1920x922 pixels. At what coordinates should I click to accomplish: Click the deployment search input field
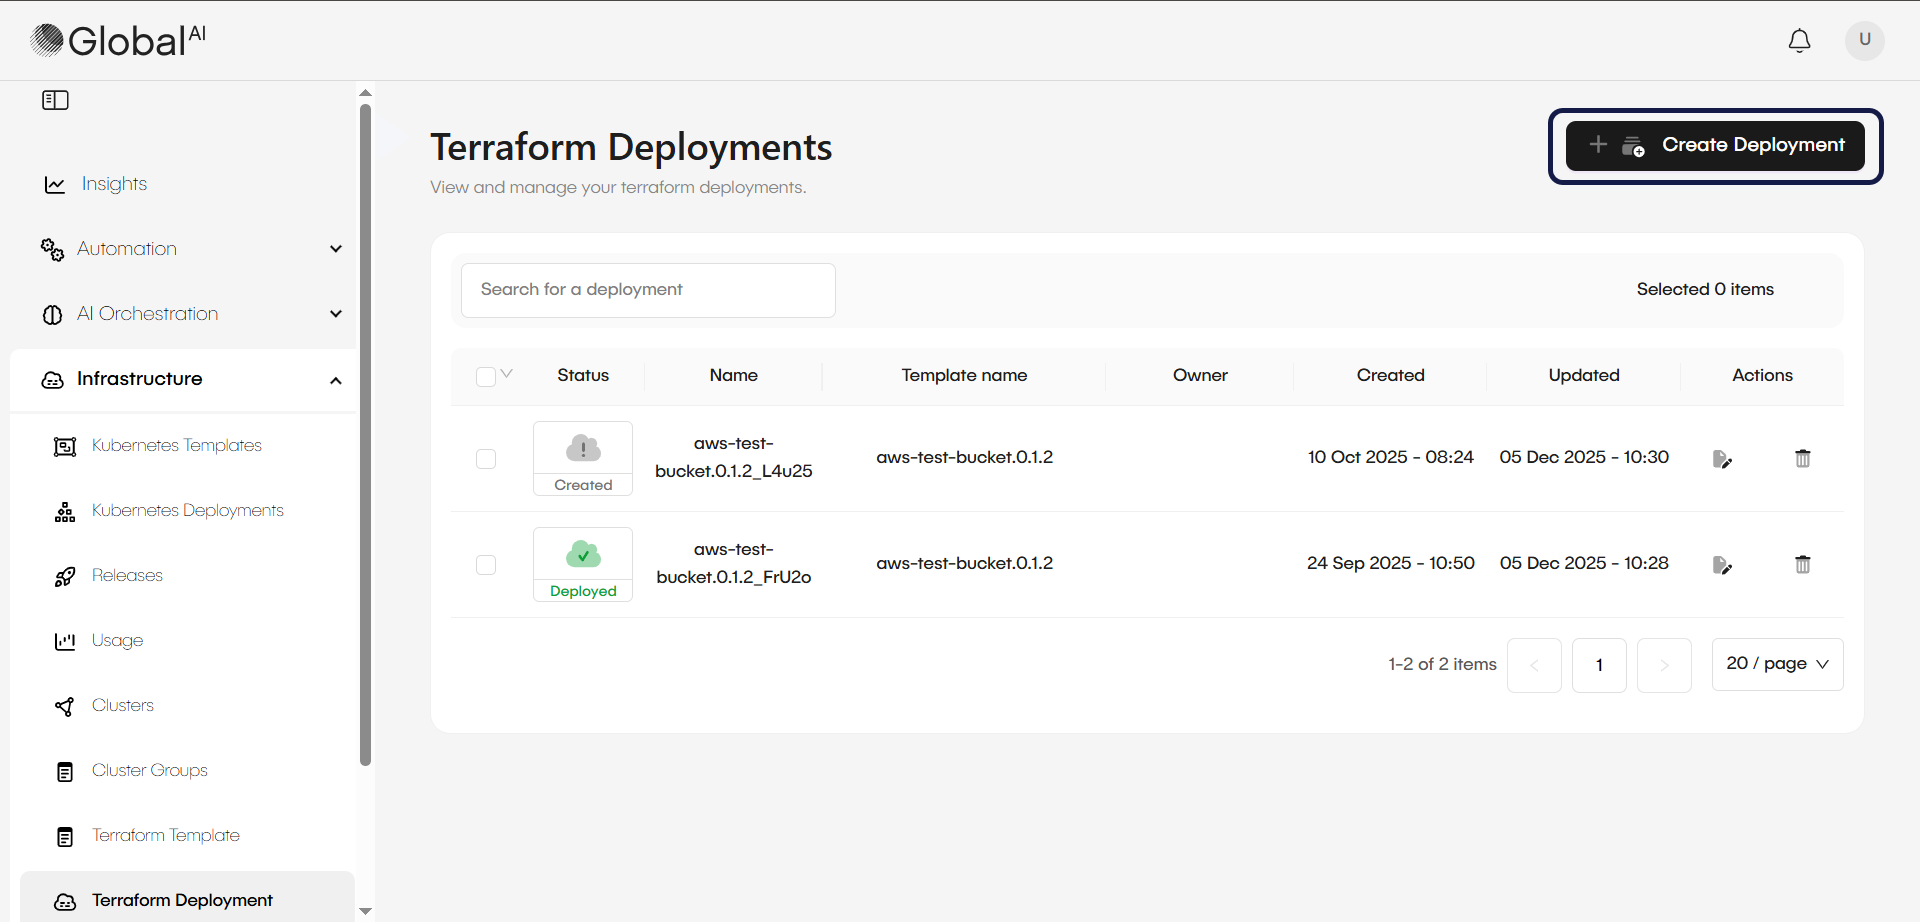tap(648, 289)
